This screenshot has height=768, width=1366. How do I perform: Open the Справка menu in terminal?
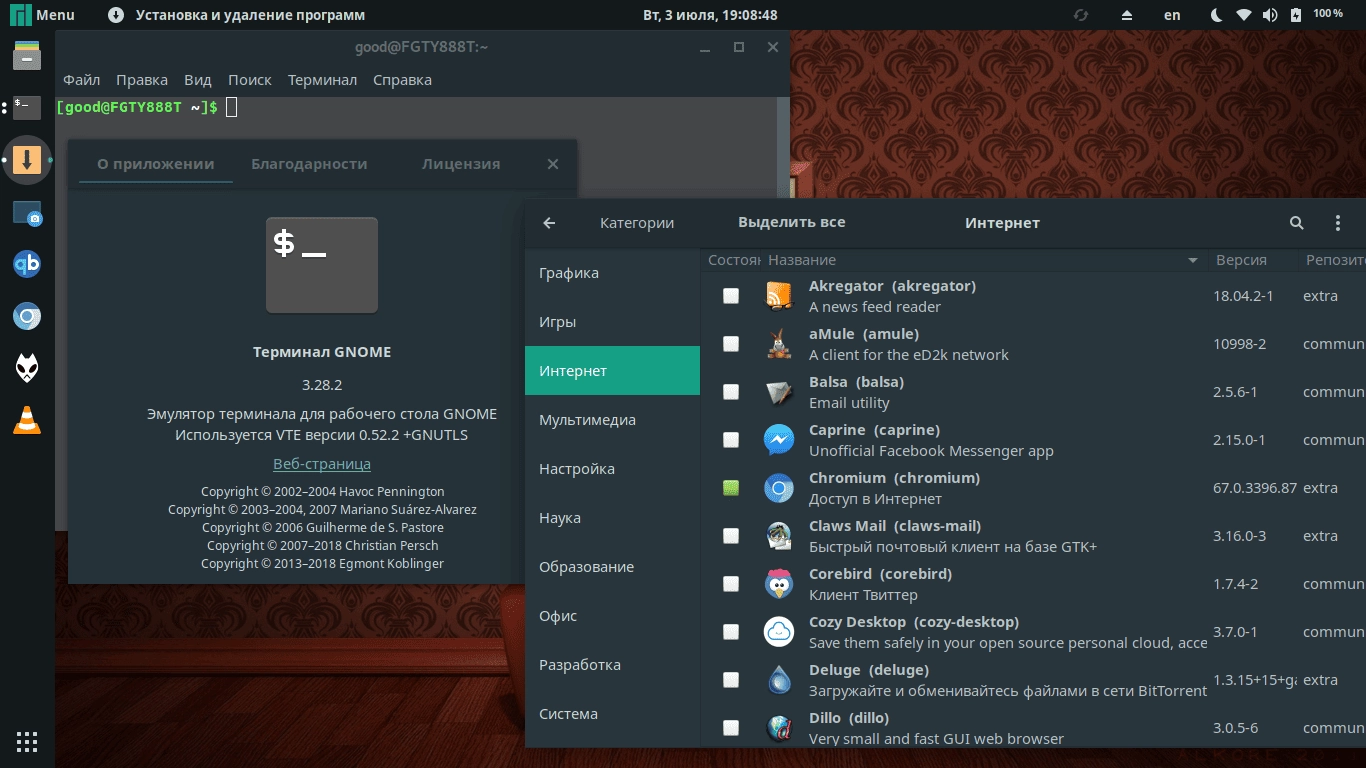(x=402, y=80)
